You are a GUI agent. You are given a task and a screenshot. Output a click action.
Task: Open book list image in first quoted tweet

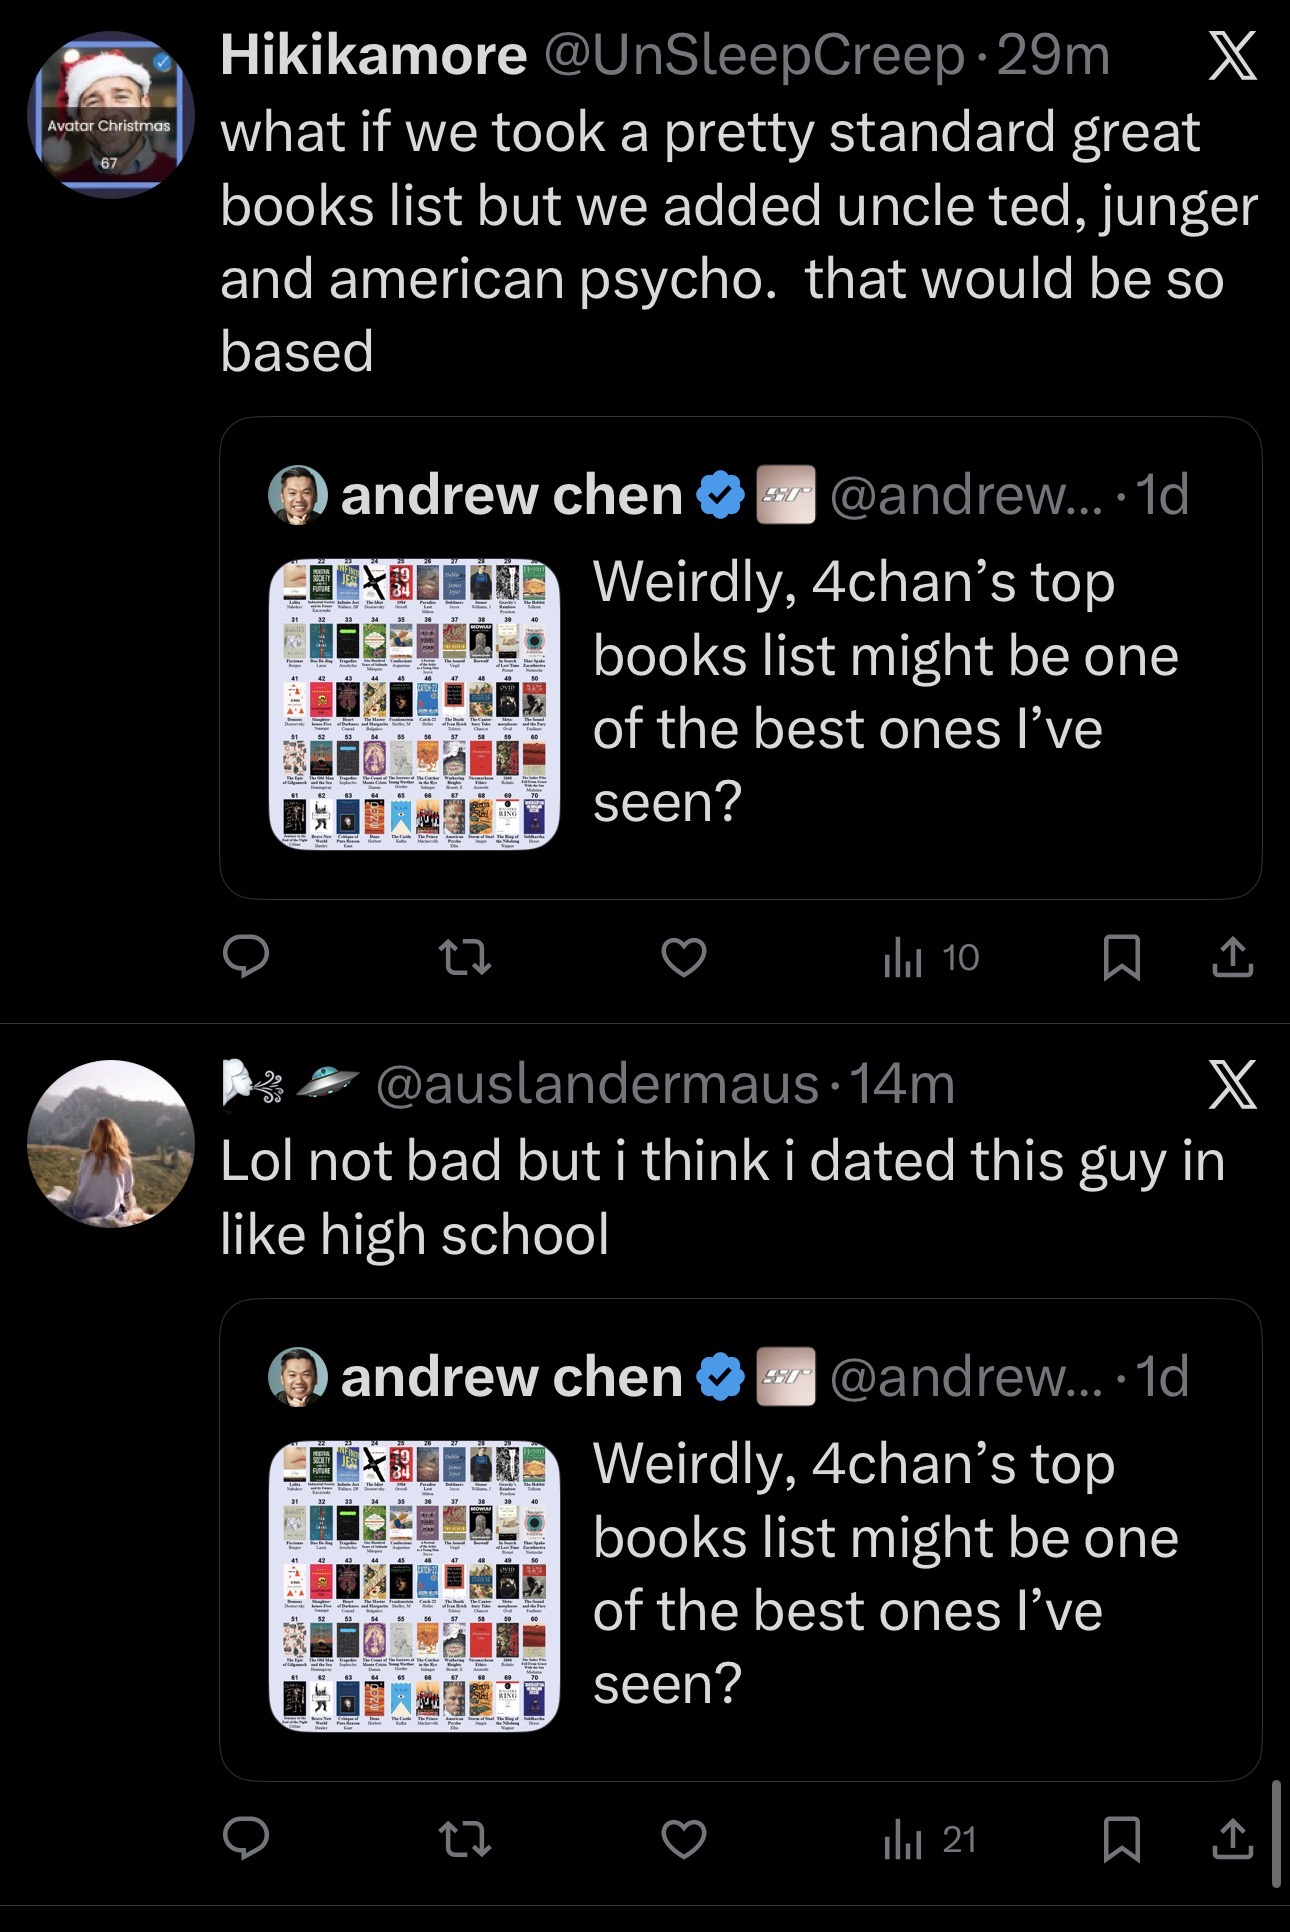point(414,704)
